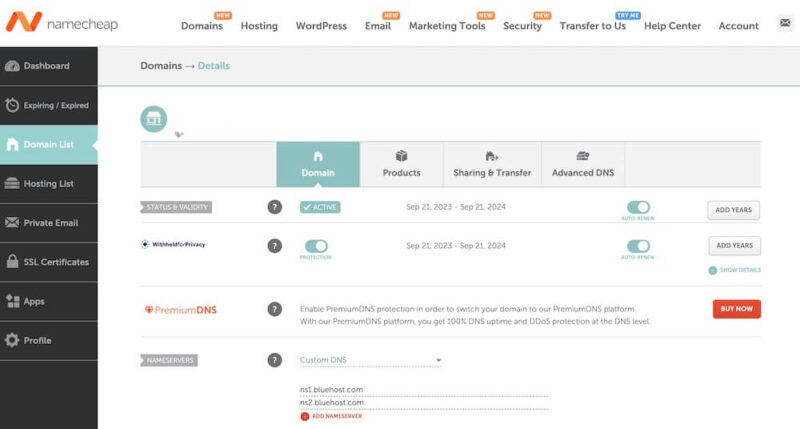Screen dimensions: 800x429
Task: Click the Domain List house icon
Action: click(x=12, y=144)
